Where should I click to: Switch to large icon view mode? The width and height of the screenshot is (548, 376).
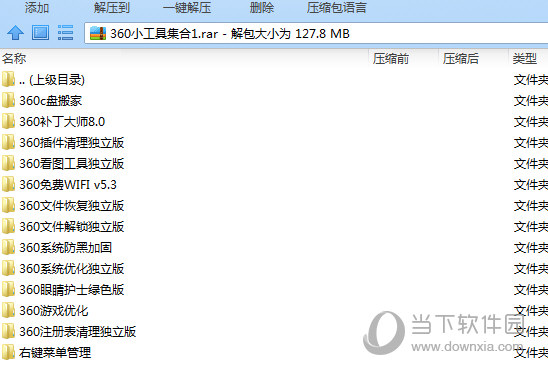(x=41, y=33)
